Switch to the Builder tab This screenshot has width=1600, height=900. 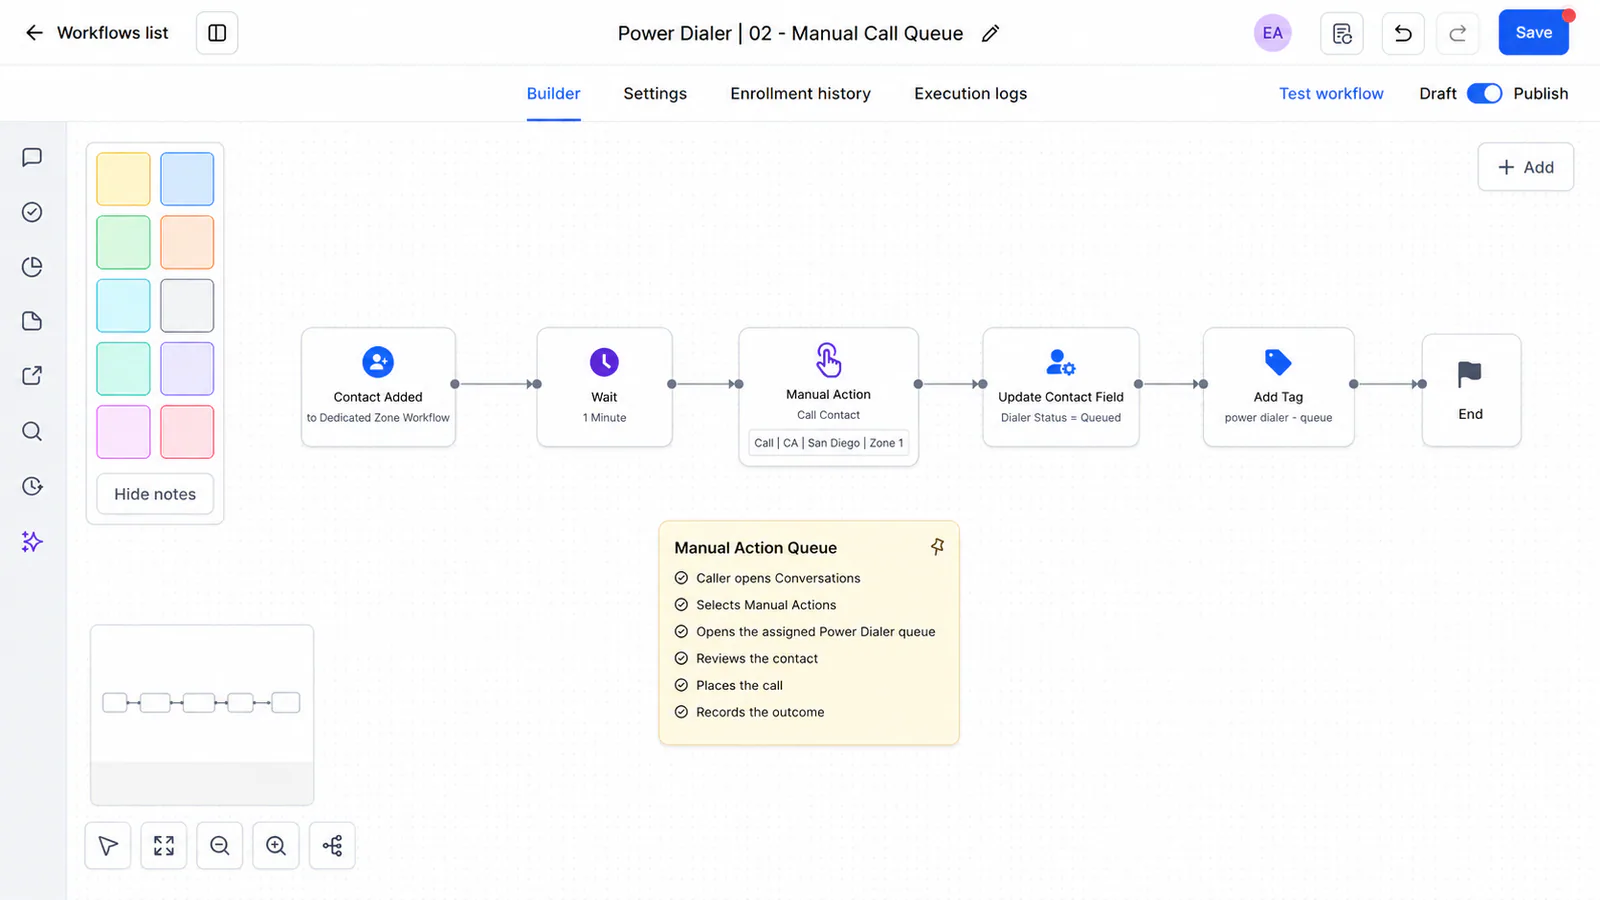pos(553,93)
